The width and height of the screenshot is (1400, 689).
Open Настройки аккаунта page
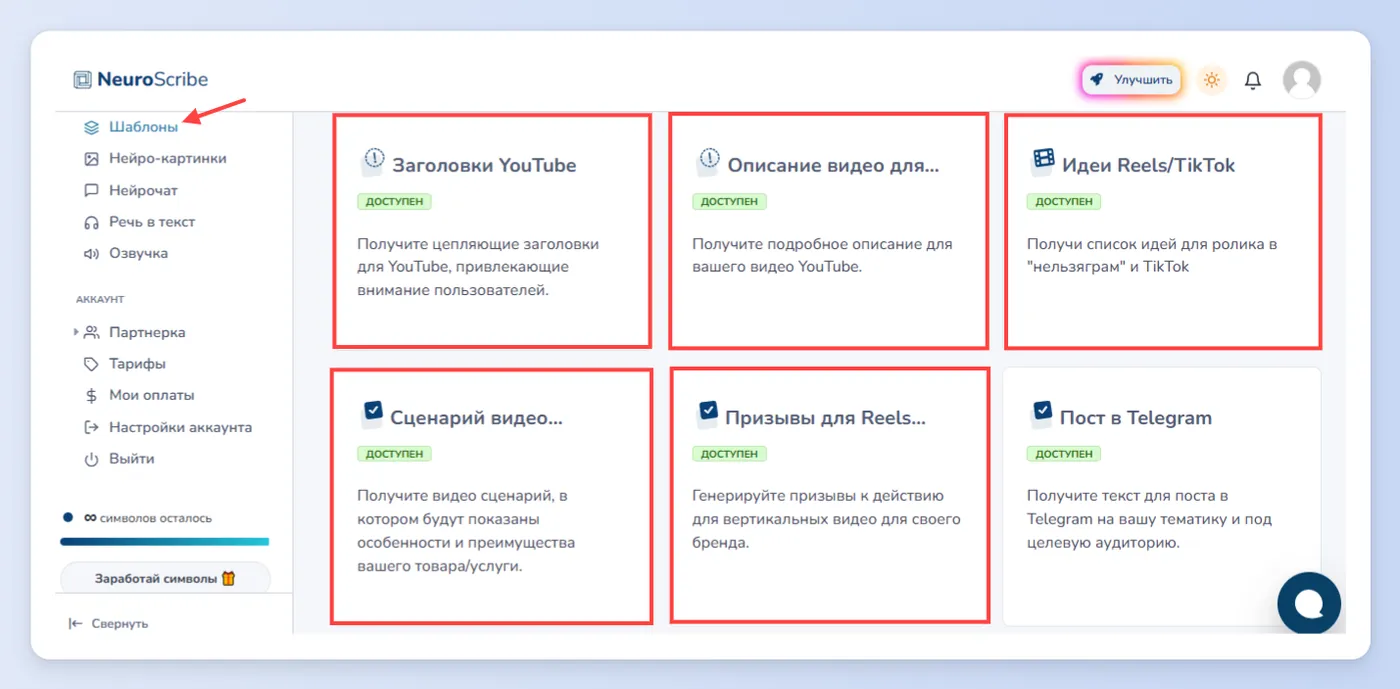[x=181, y=428]
